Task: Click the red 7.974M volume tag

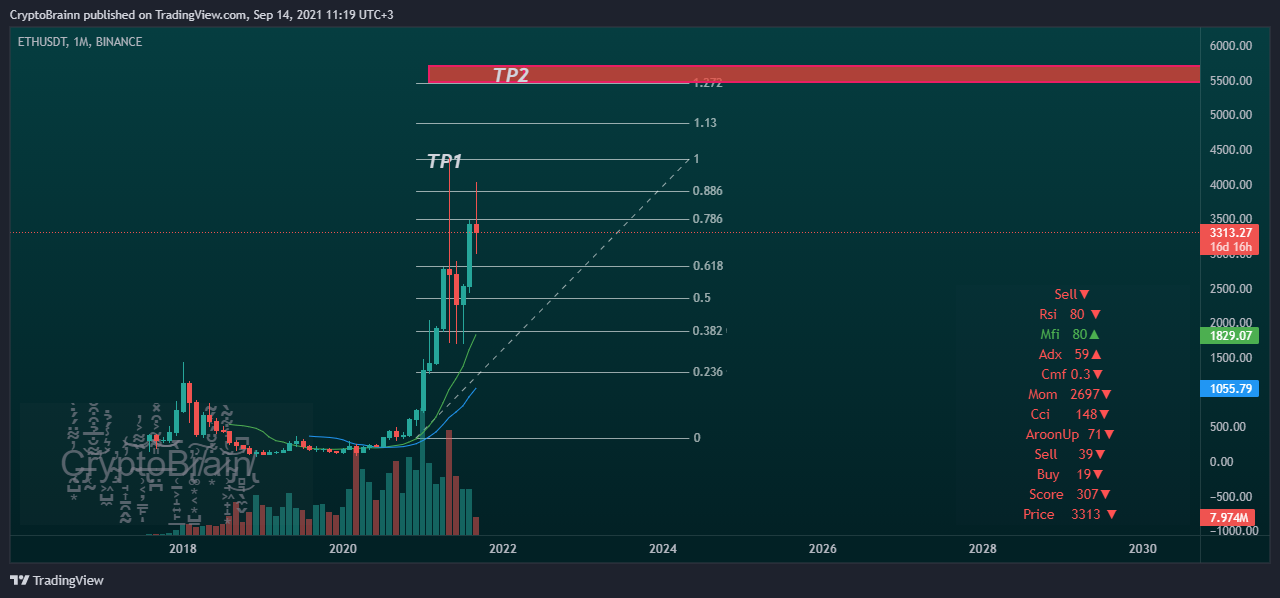Action: (x=1227, y=518)
